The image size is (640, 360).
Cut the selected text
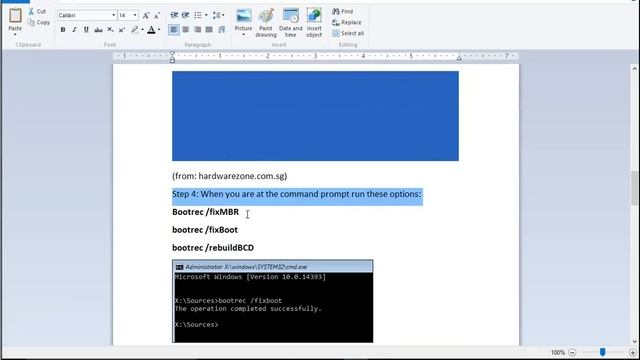pyautogui.click(x=37, y=11)
